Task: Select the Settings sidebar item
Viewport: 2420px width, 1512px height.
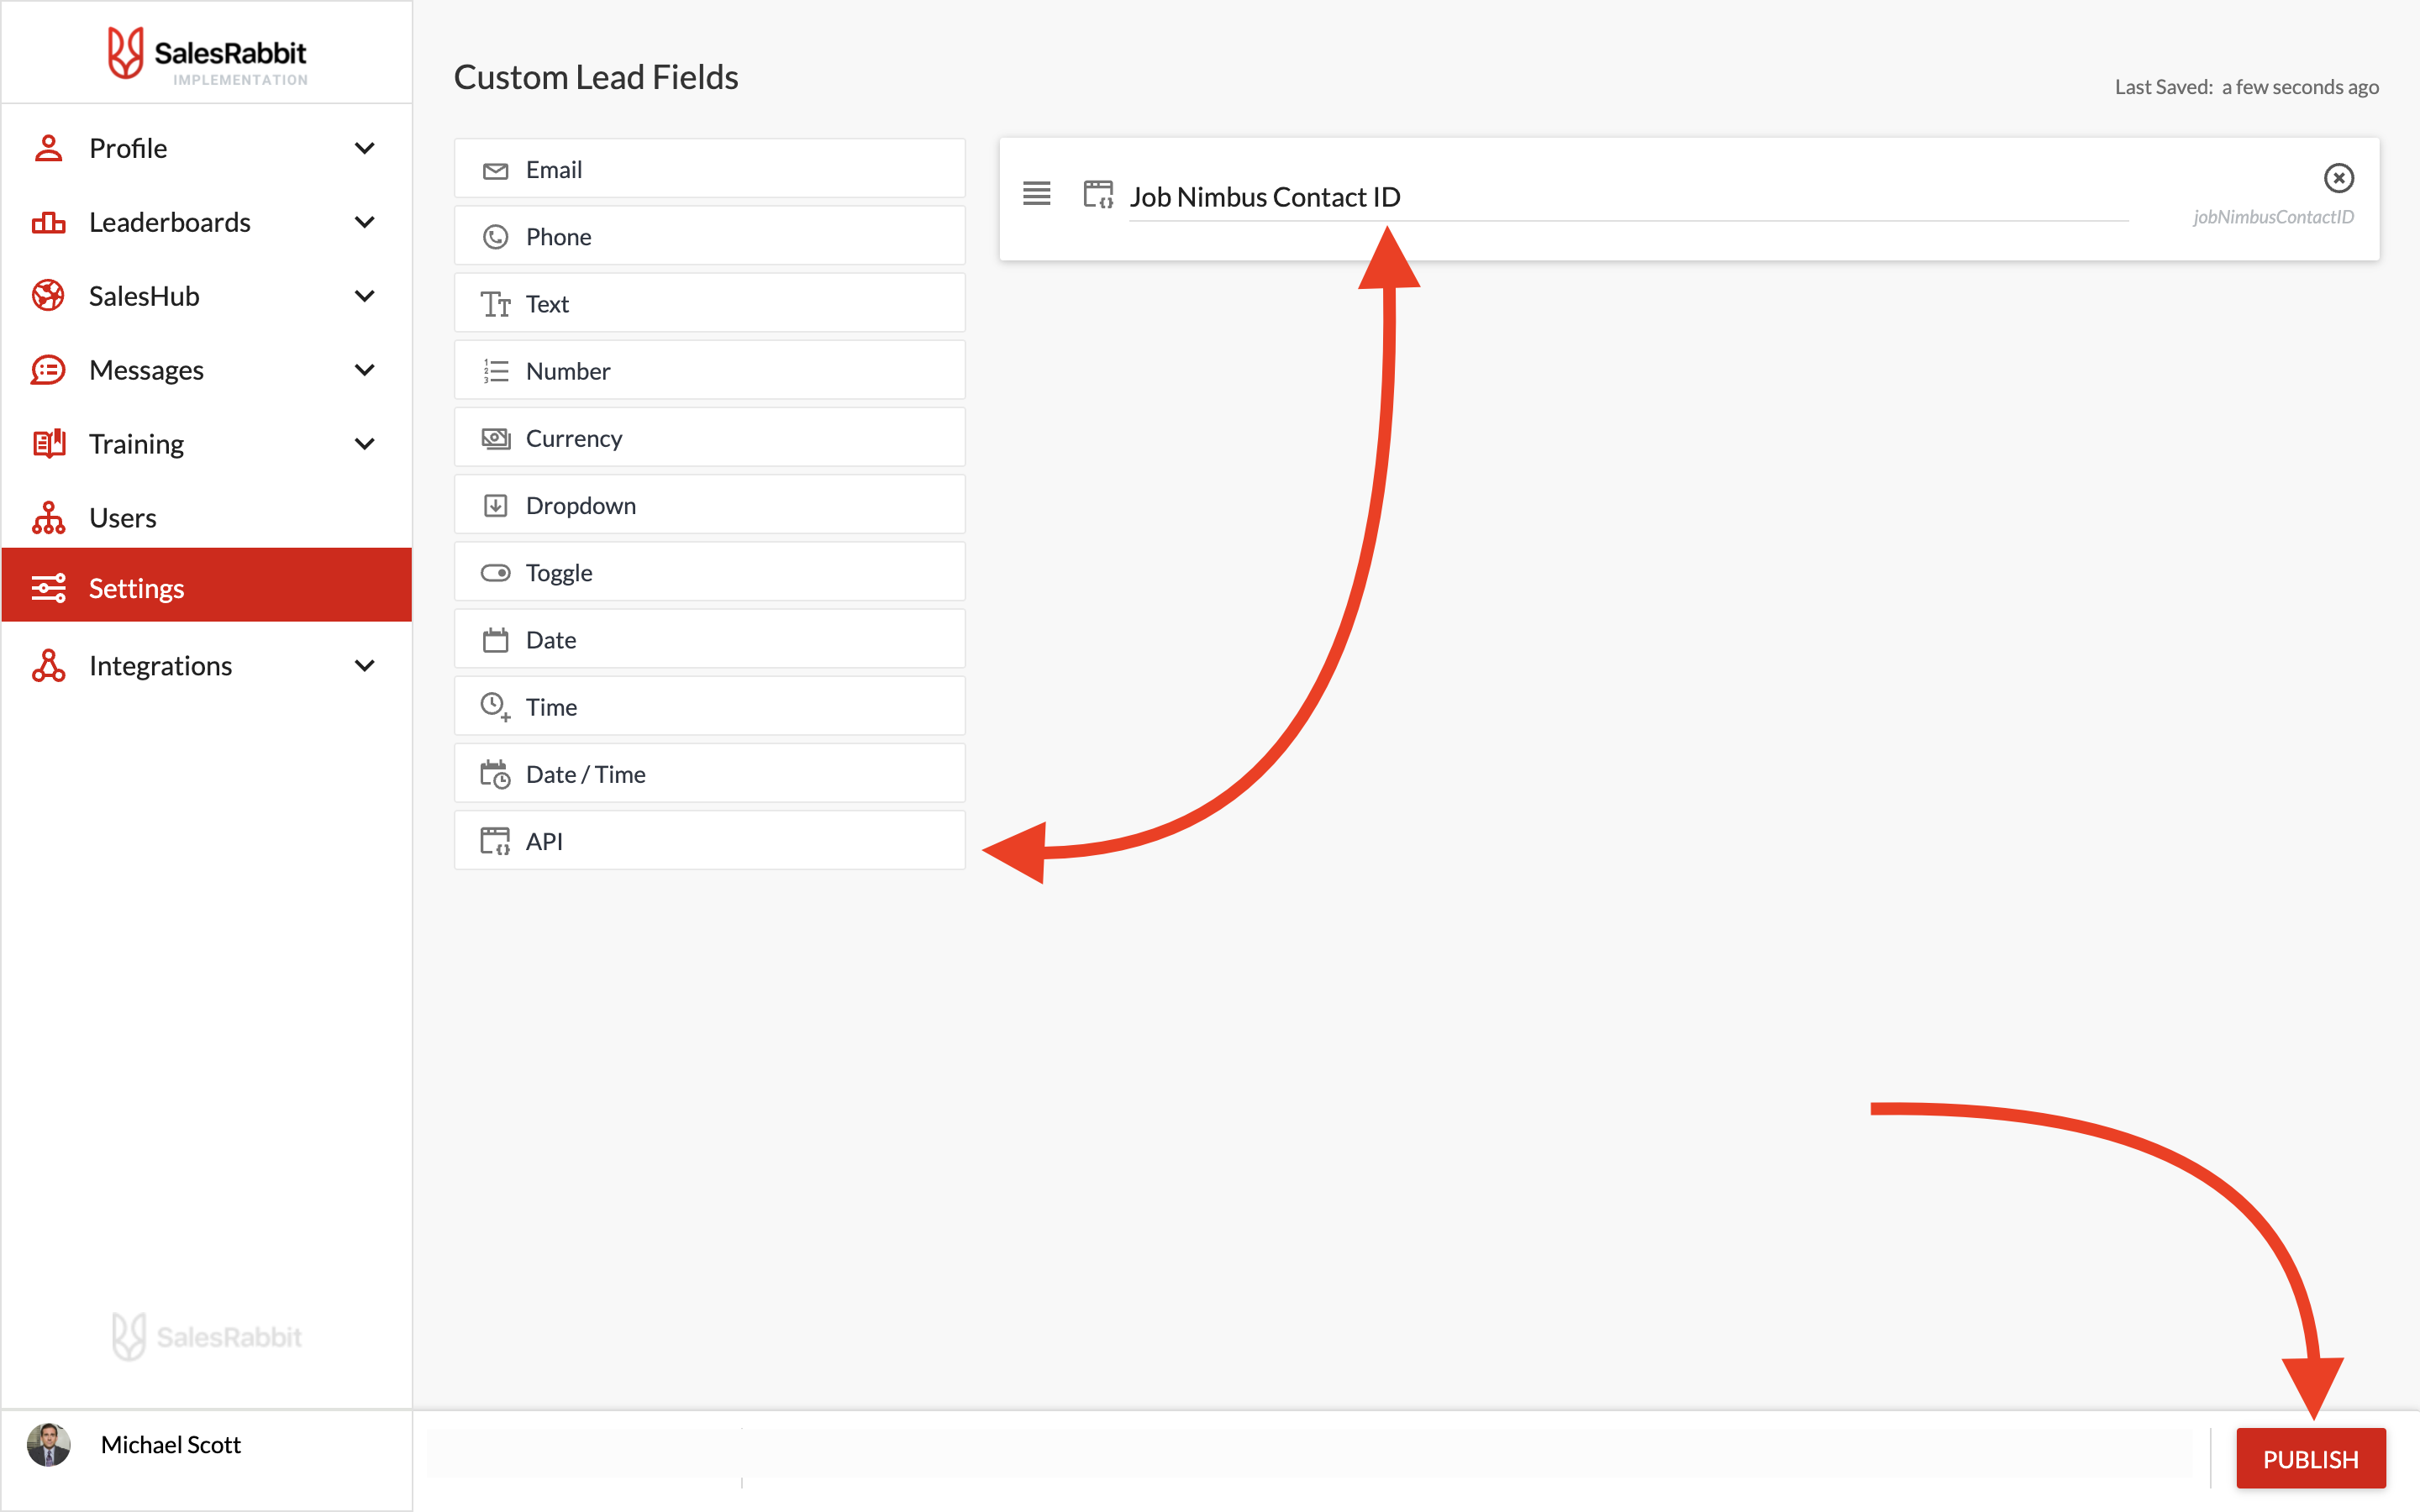Action: (207, 585)
